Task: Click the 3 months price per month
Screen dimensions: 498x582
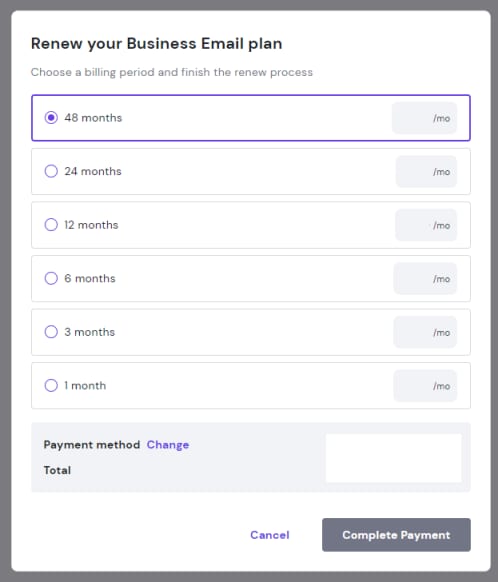Action: [x=425, y=332]
